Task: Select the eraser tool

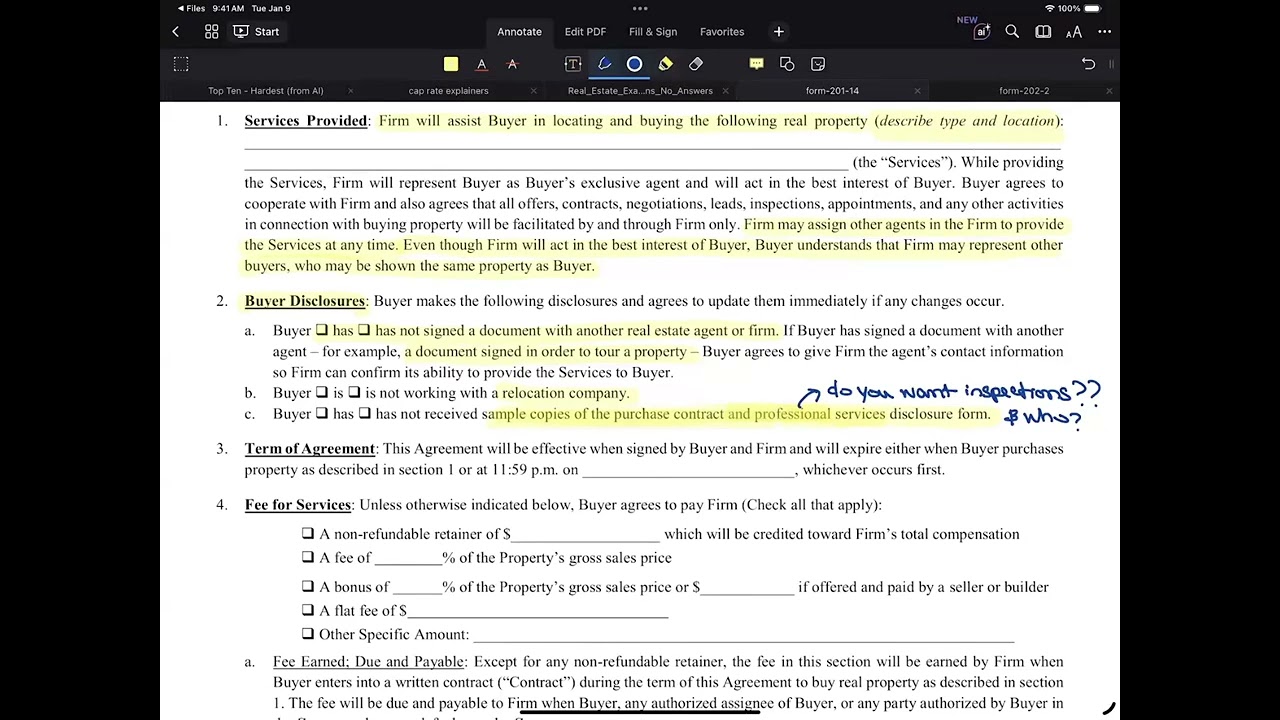Action: pos(696,64)
